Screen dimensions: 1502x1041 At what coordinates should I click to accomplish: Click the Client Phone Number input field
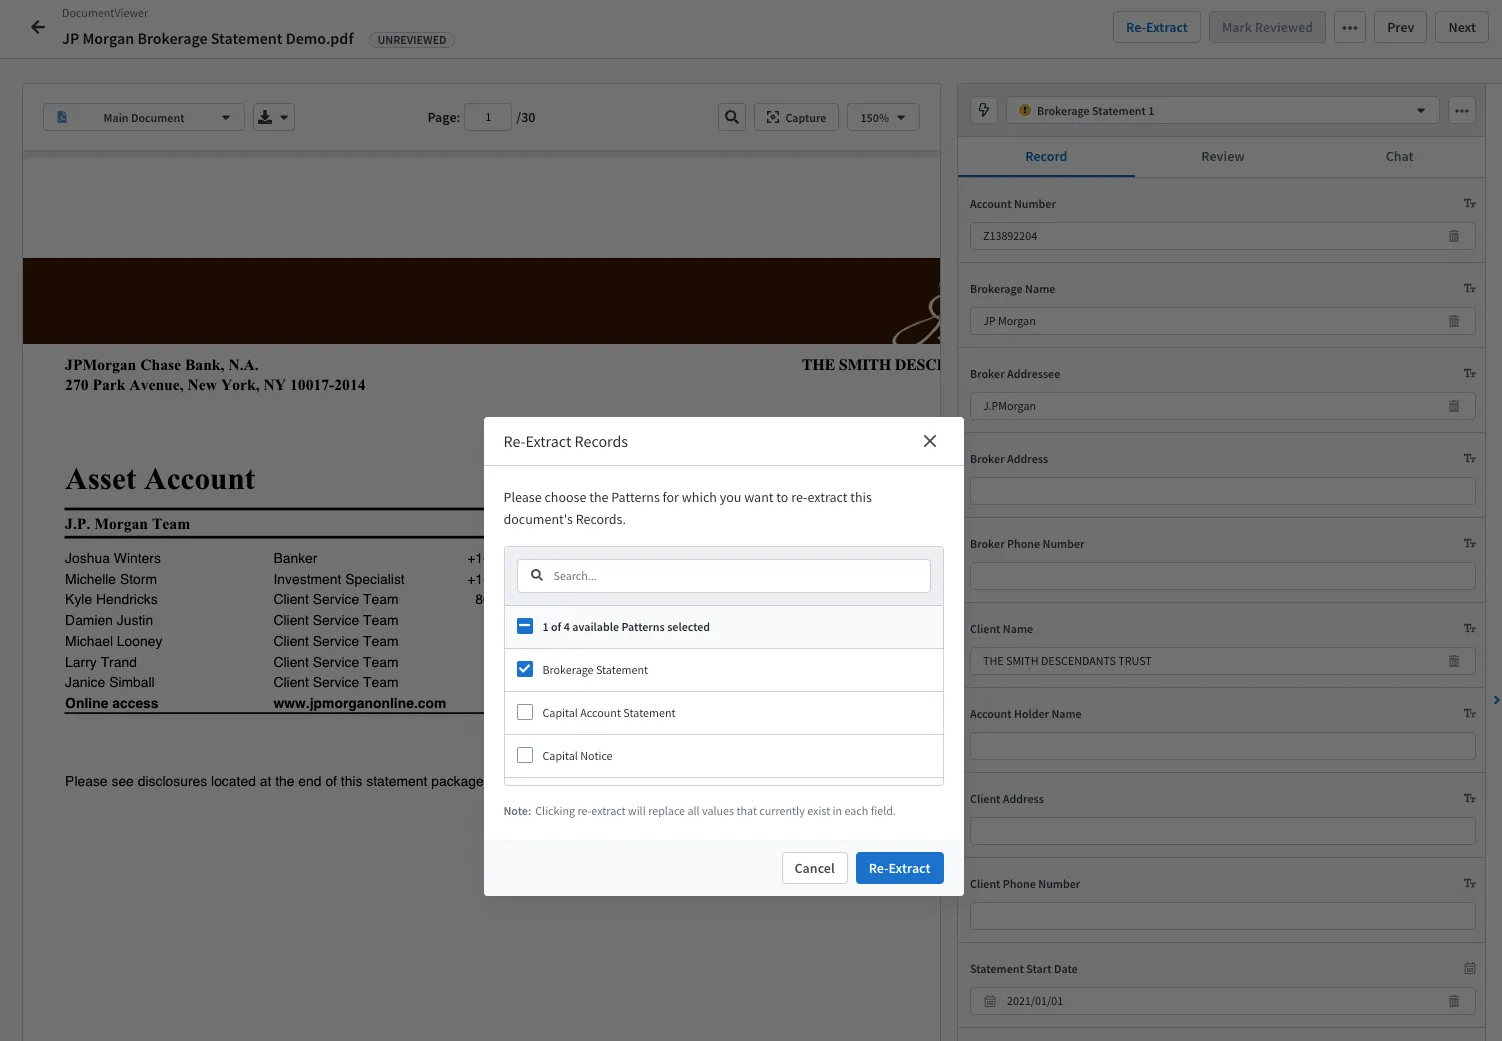1223,916
